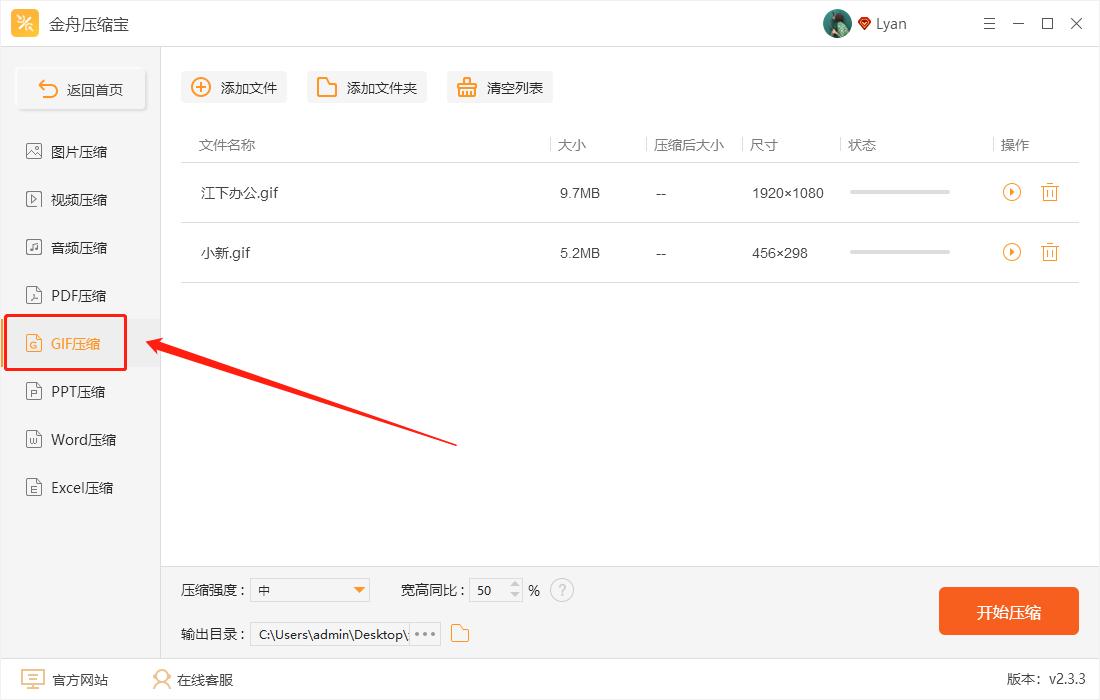Preview 江下办公.gif with its play button
This screenshot has height=700, width=1100.
[1011, 192]
